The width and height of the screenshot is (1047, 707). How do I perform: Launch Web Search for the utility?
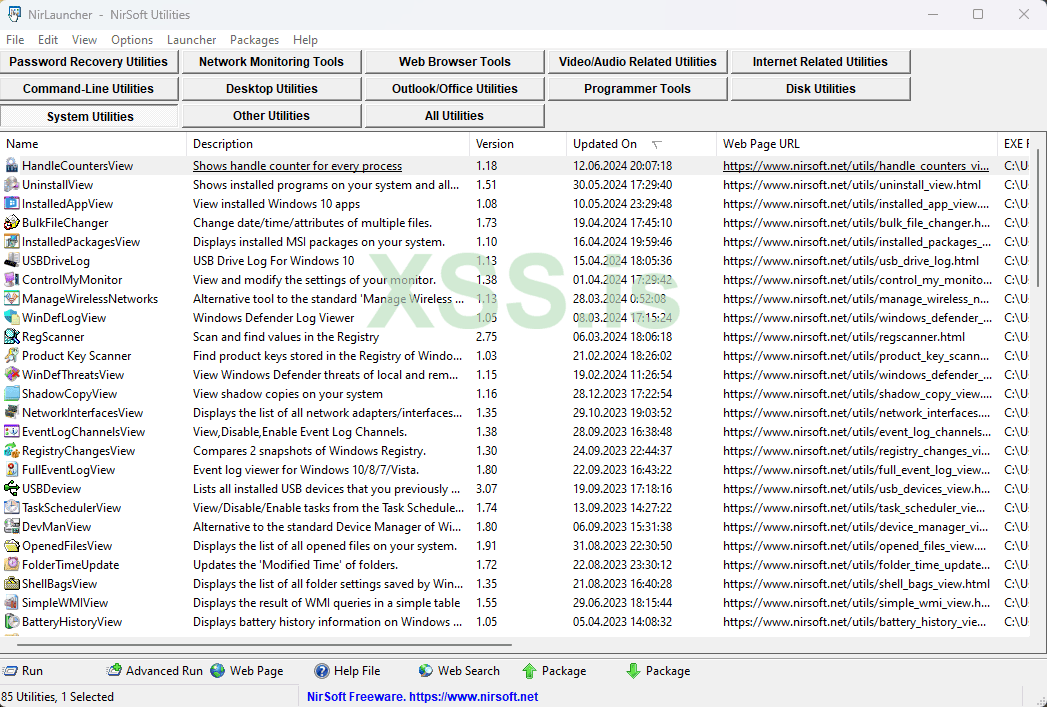(459, 671)
